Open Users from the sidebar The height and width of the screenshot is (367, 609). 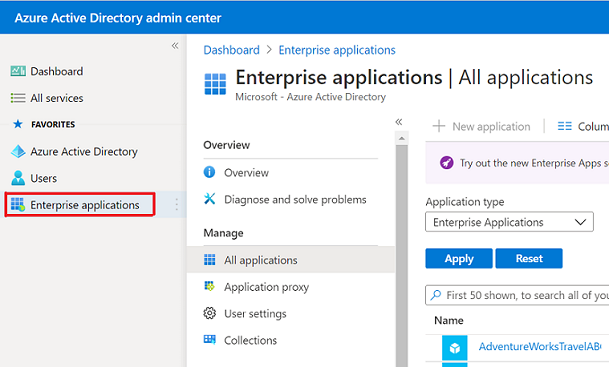pos(44,178)
